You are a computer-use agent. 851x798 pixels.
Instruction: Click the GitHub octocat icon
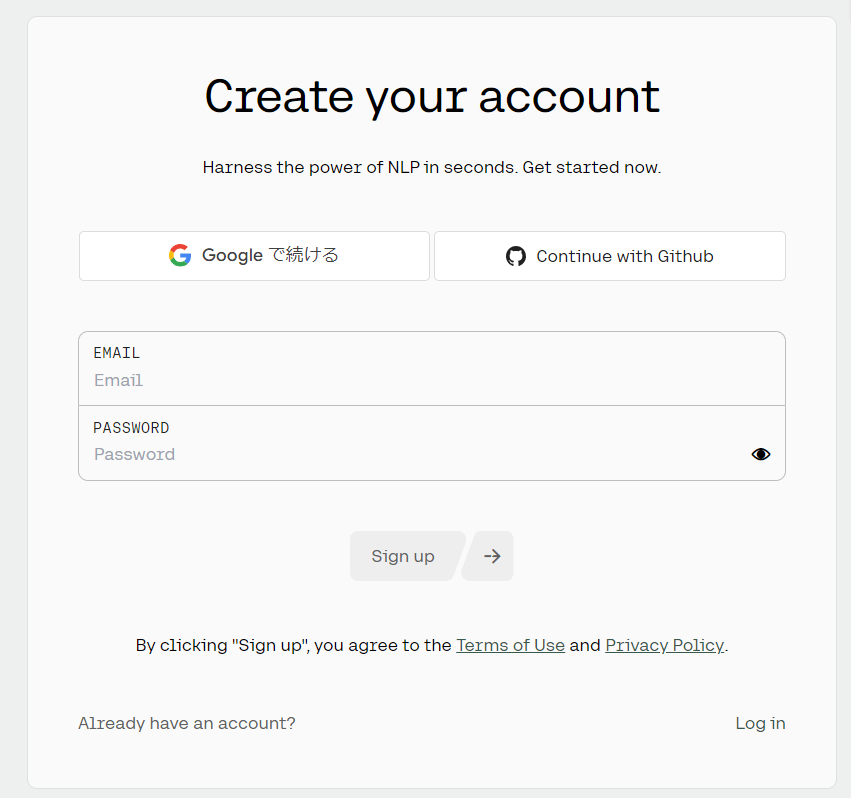[x=516, y=256]
